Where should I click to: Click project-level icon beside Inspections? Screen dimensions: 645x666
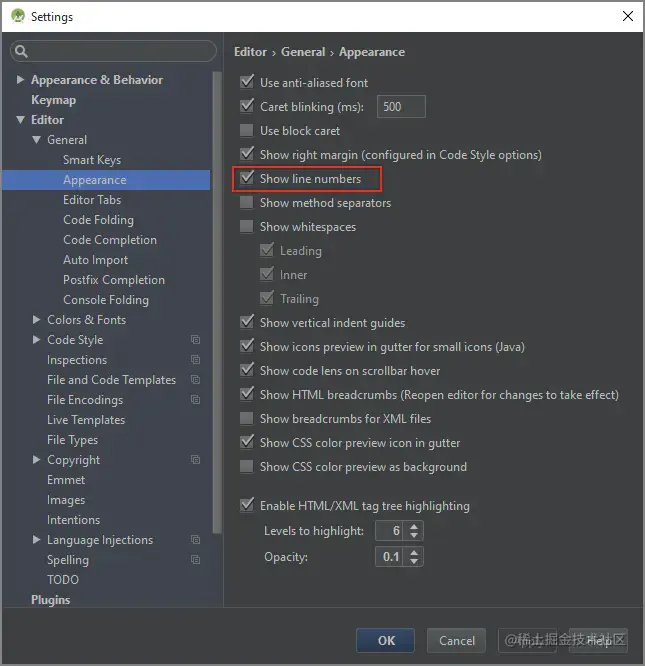[x=195, y=360]
